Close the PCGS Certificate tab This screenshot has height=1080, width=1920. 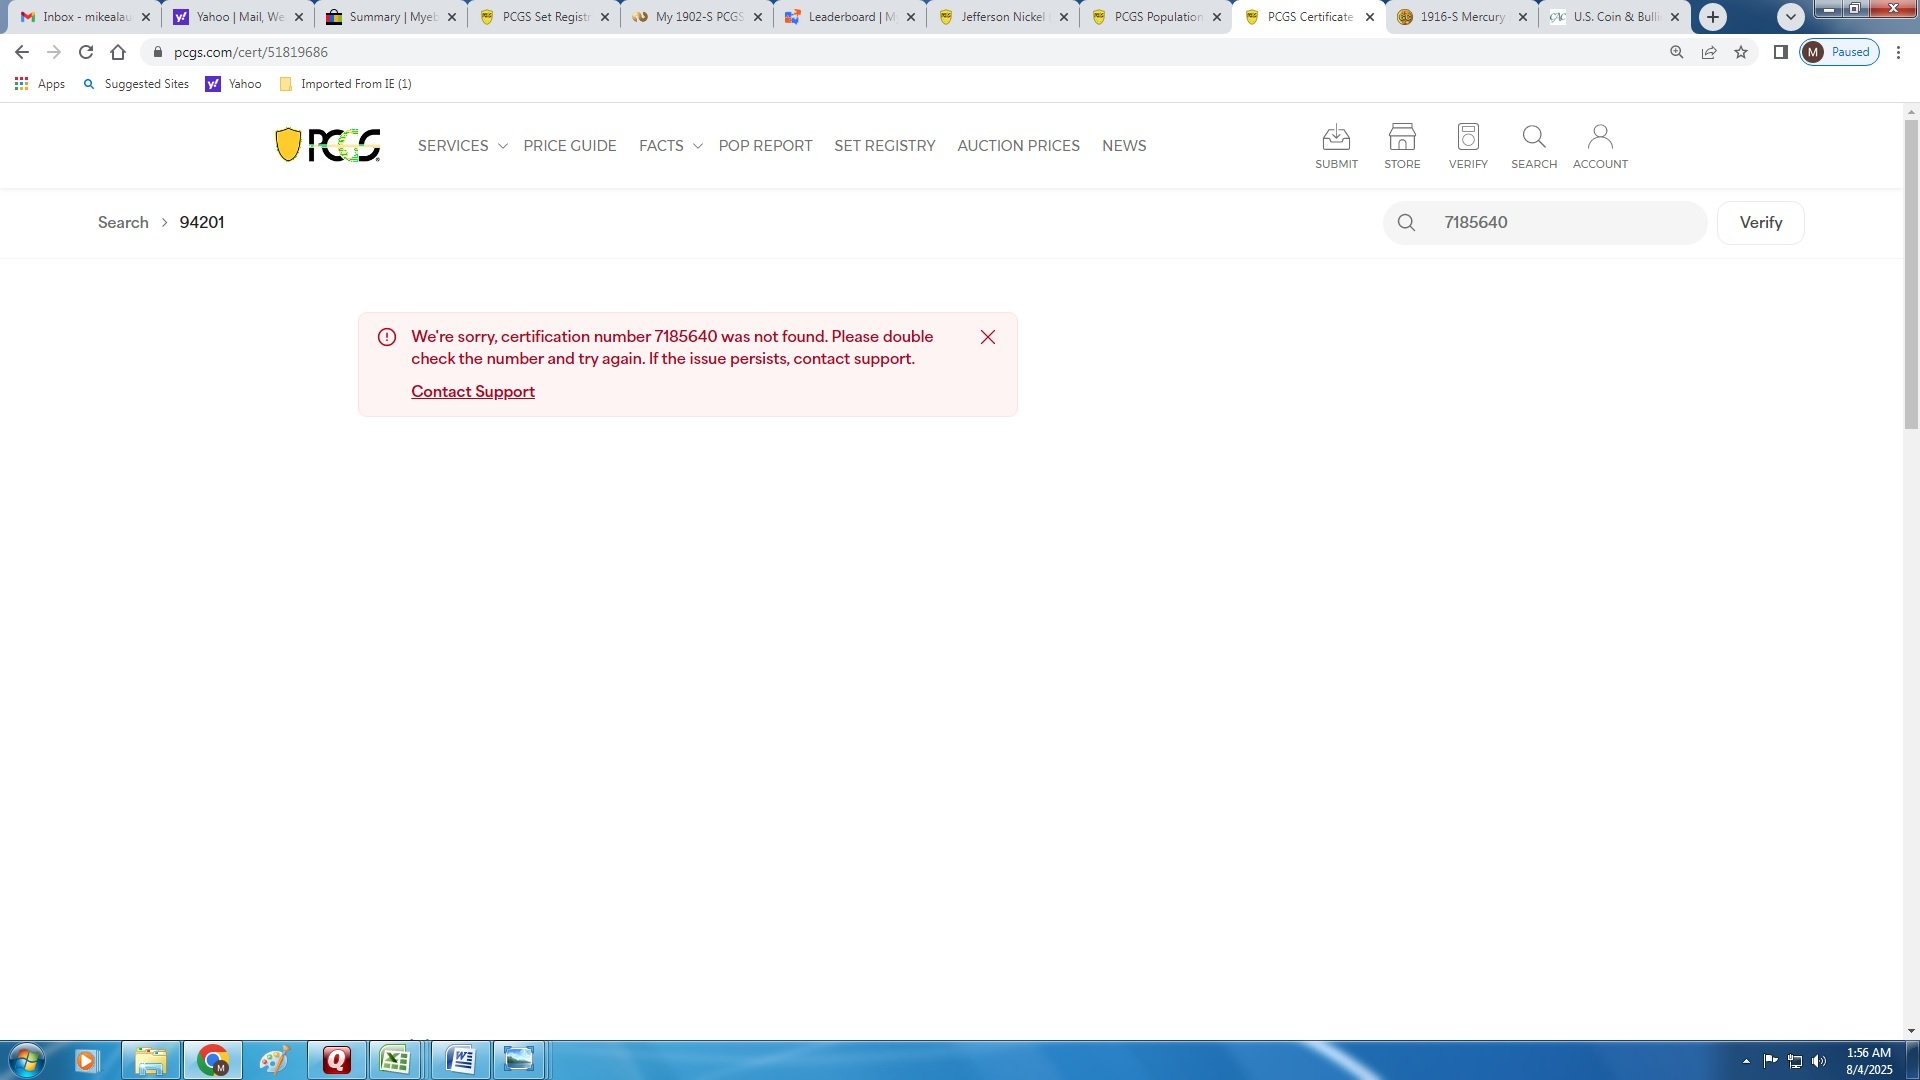1370,17
